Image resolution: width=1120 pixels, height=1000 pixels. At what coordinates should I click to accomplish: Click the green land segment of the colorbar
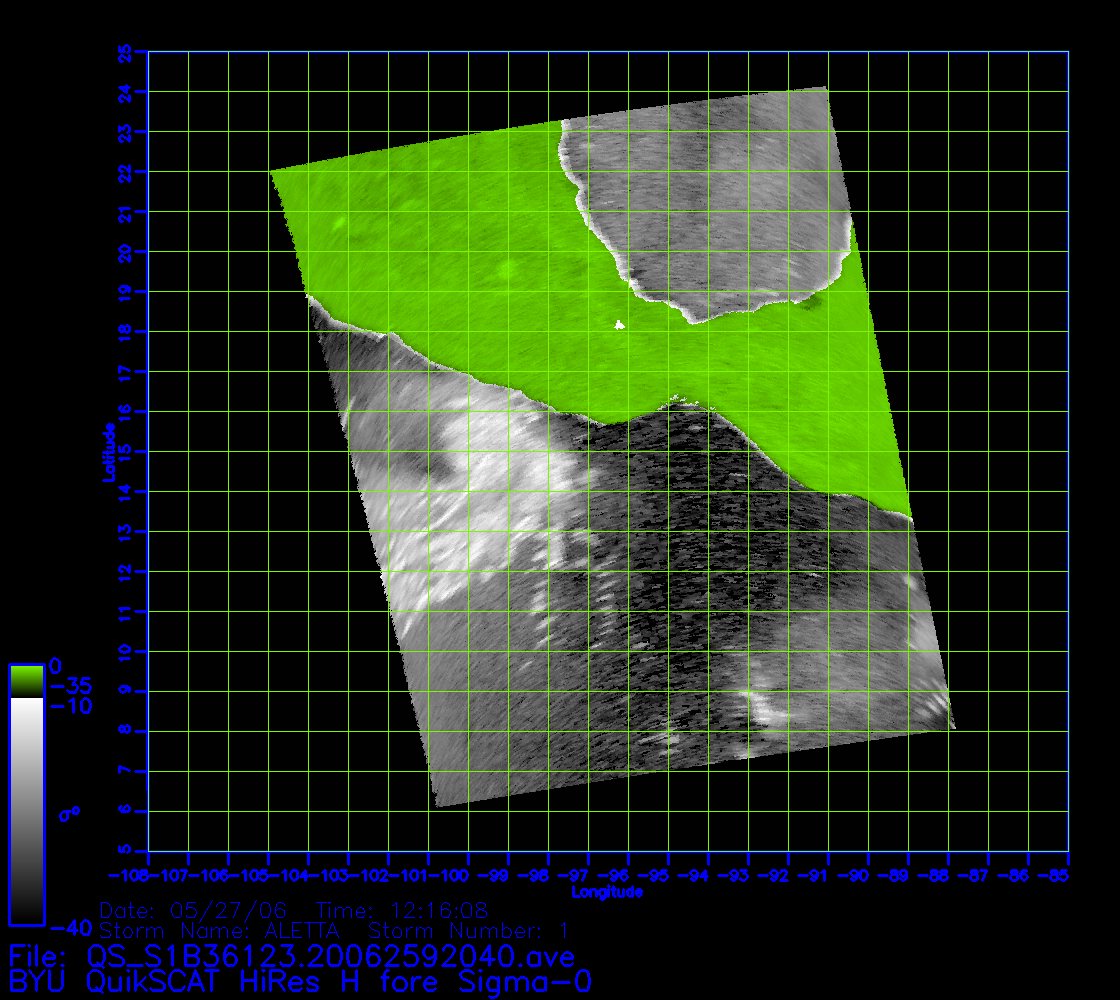tap(26, 680)
